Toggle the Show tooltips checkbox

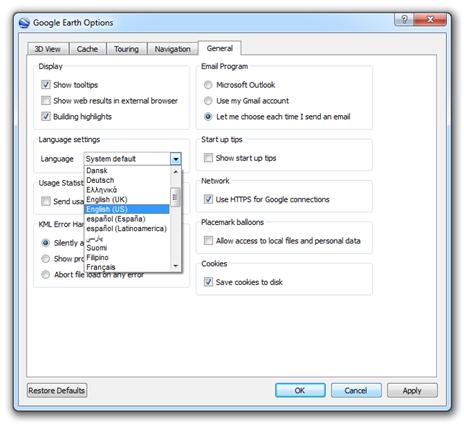46,84
